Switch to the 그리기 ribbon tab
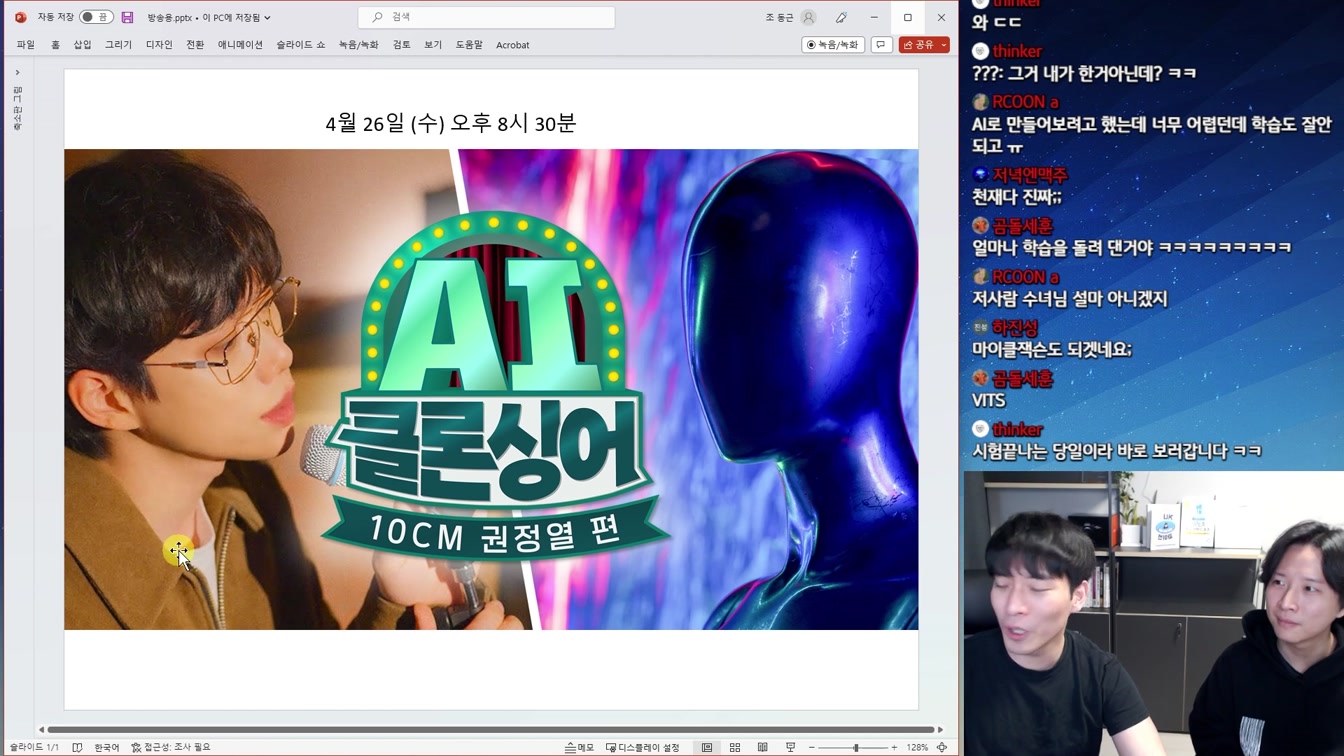 point(118,45)
